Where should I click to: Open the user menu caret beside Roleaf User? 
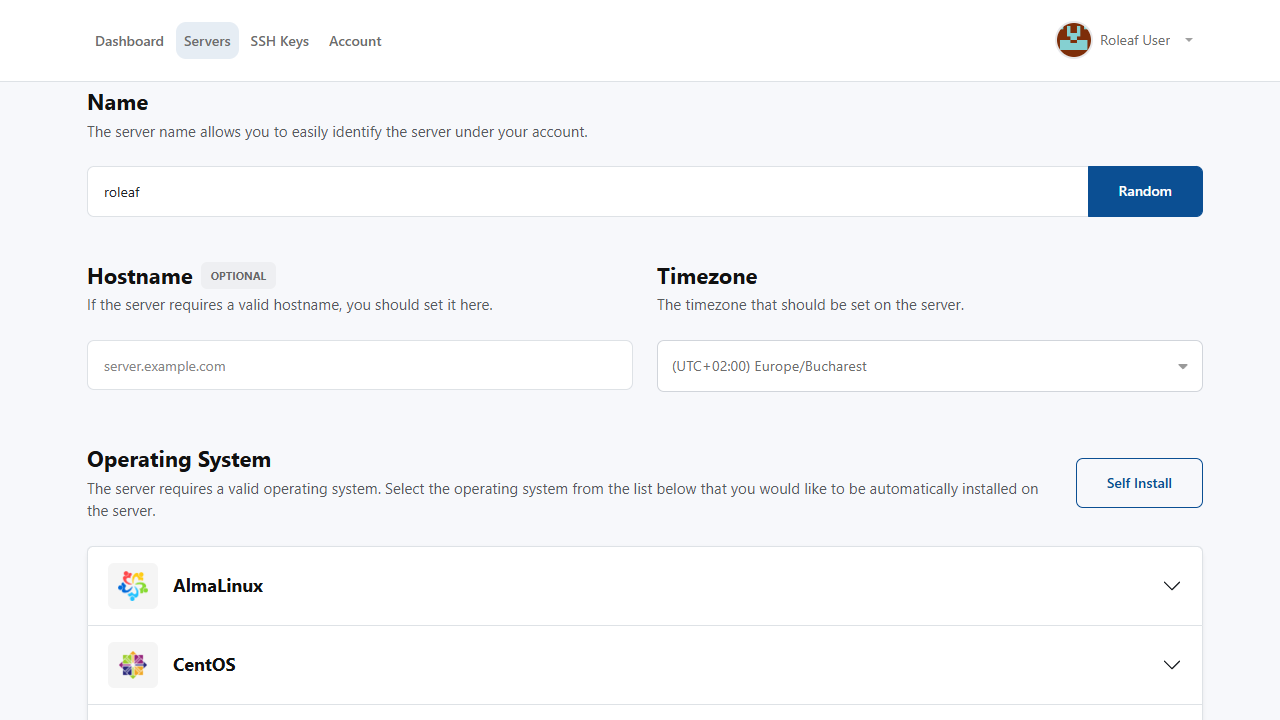(x=1189, y=41)
